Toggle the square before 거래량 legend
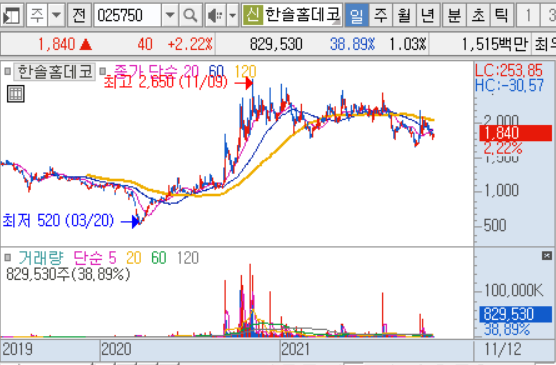The width and height of the screenshot is (556, 365). pos(7,258)
